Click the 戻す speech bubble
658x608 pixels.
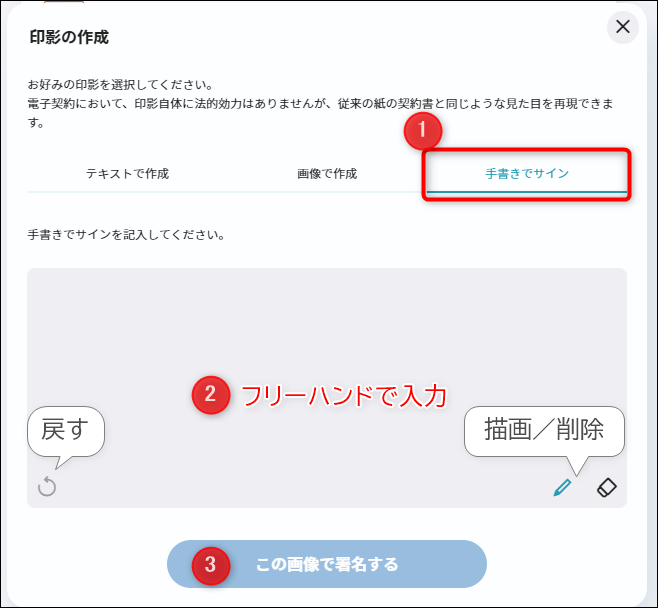pos(66,432)
